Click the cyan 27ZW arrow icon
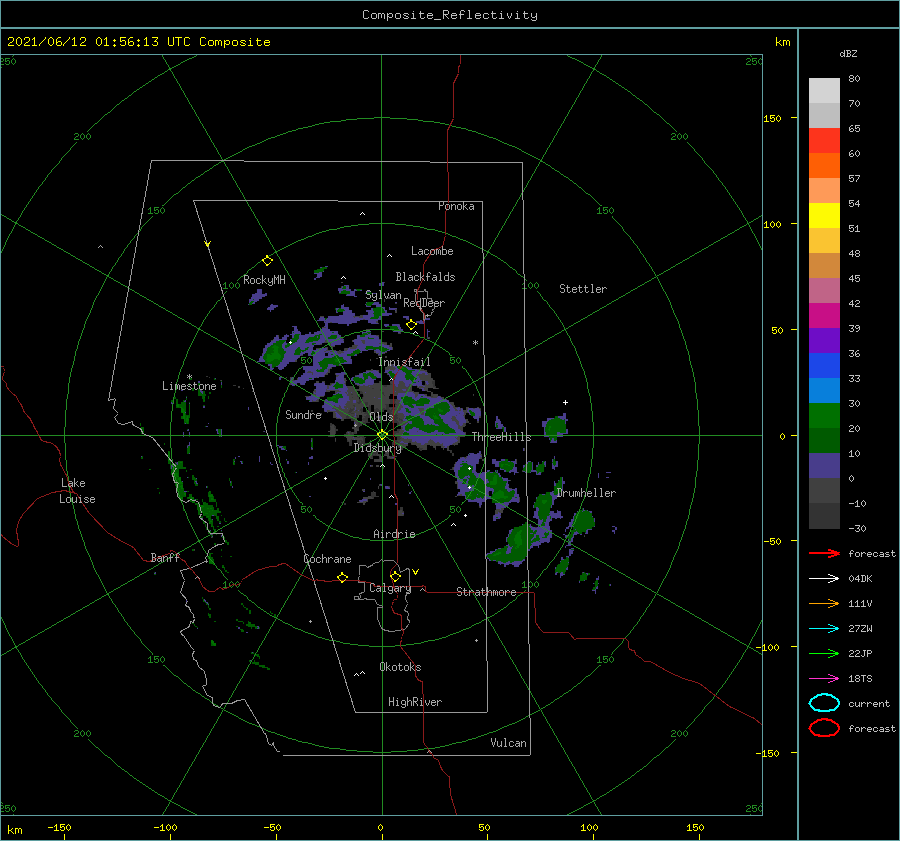Image resolution: width=900 pixels, height=841 pixels. [824, 629]
